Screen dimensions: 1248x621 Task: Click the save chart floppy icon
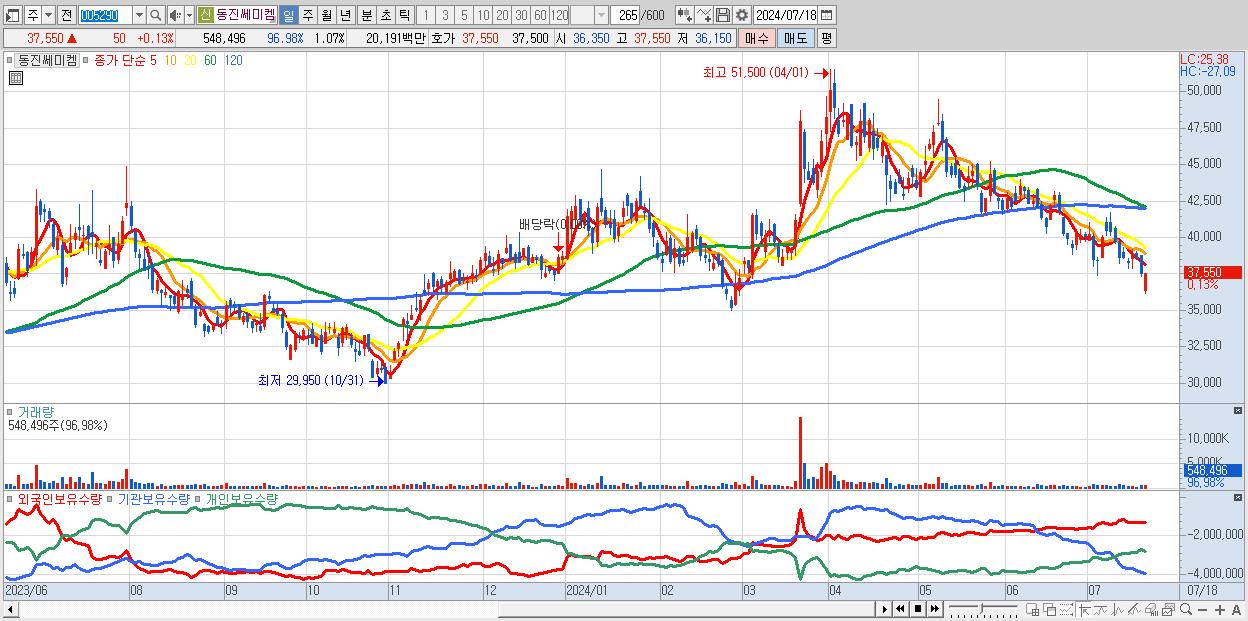coord(723,15)
